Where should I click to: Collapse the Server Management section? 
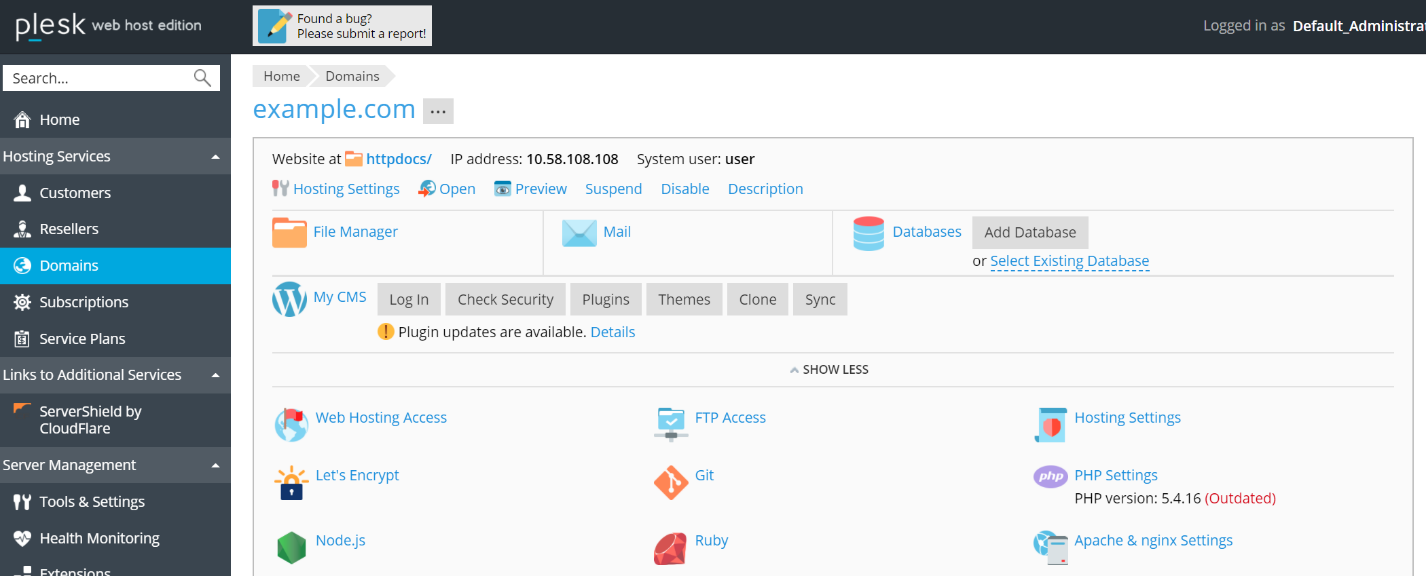pyautogui.click(x=215, y=466)
